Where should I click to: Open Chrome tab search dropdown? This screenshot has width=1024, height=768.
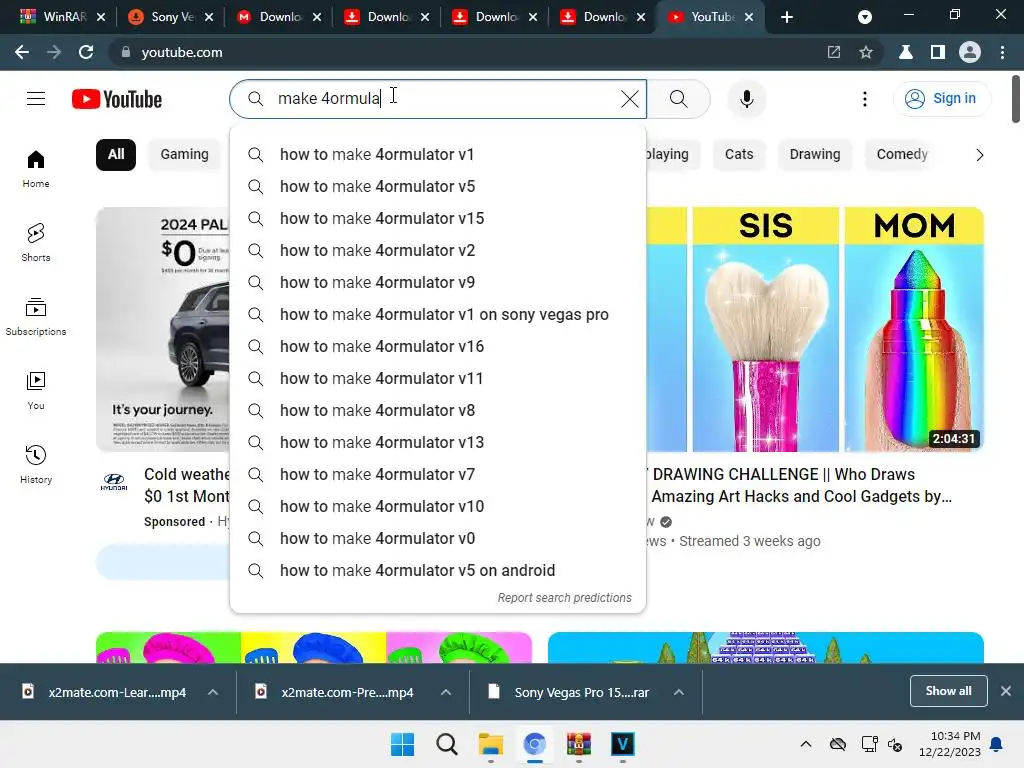point(865,17)
